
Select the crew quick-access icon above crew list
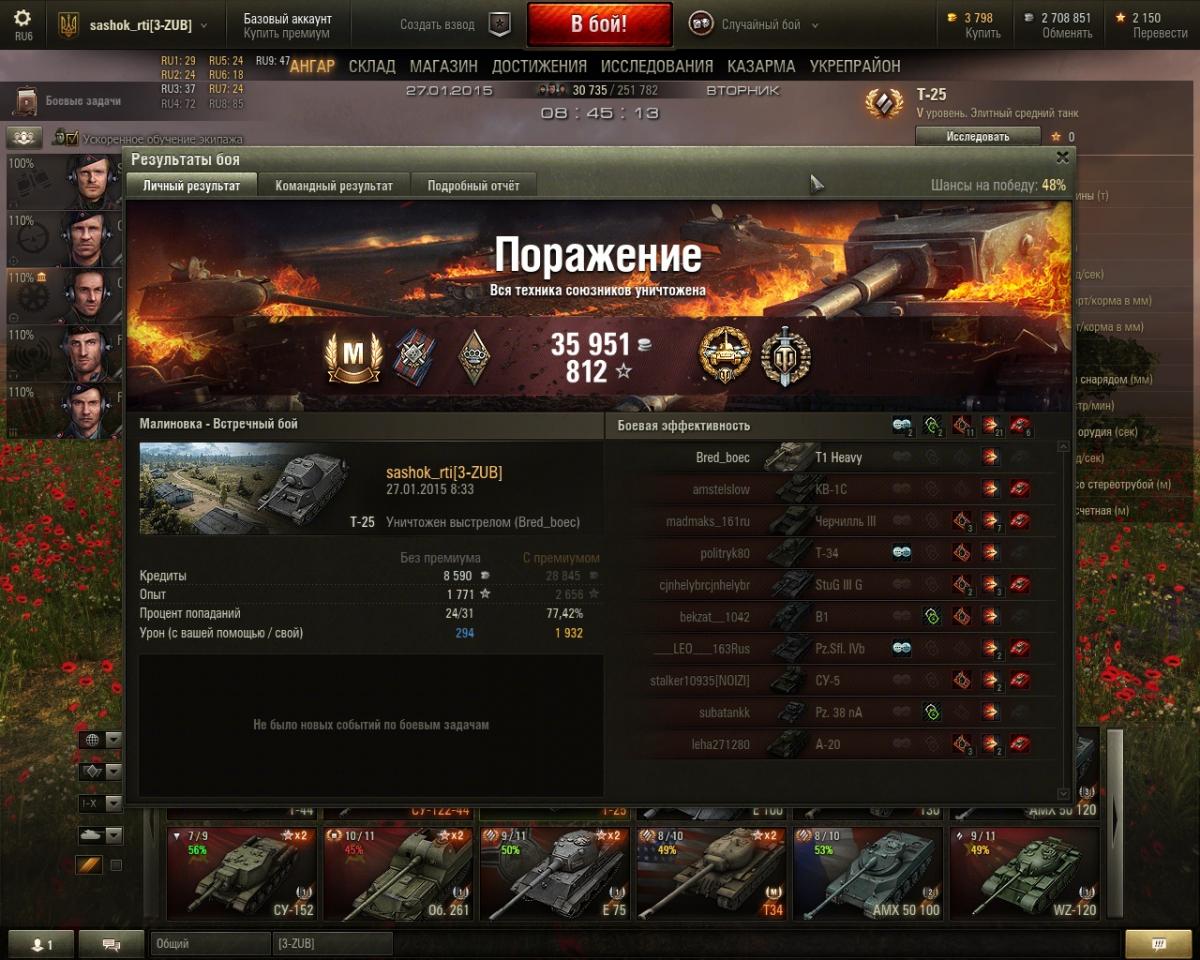[x=24, y=137]
